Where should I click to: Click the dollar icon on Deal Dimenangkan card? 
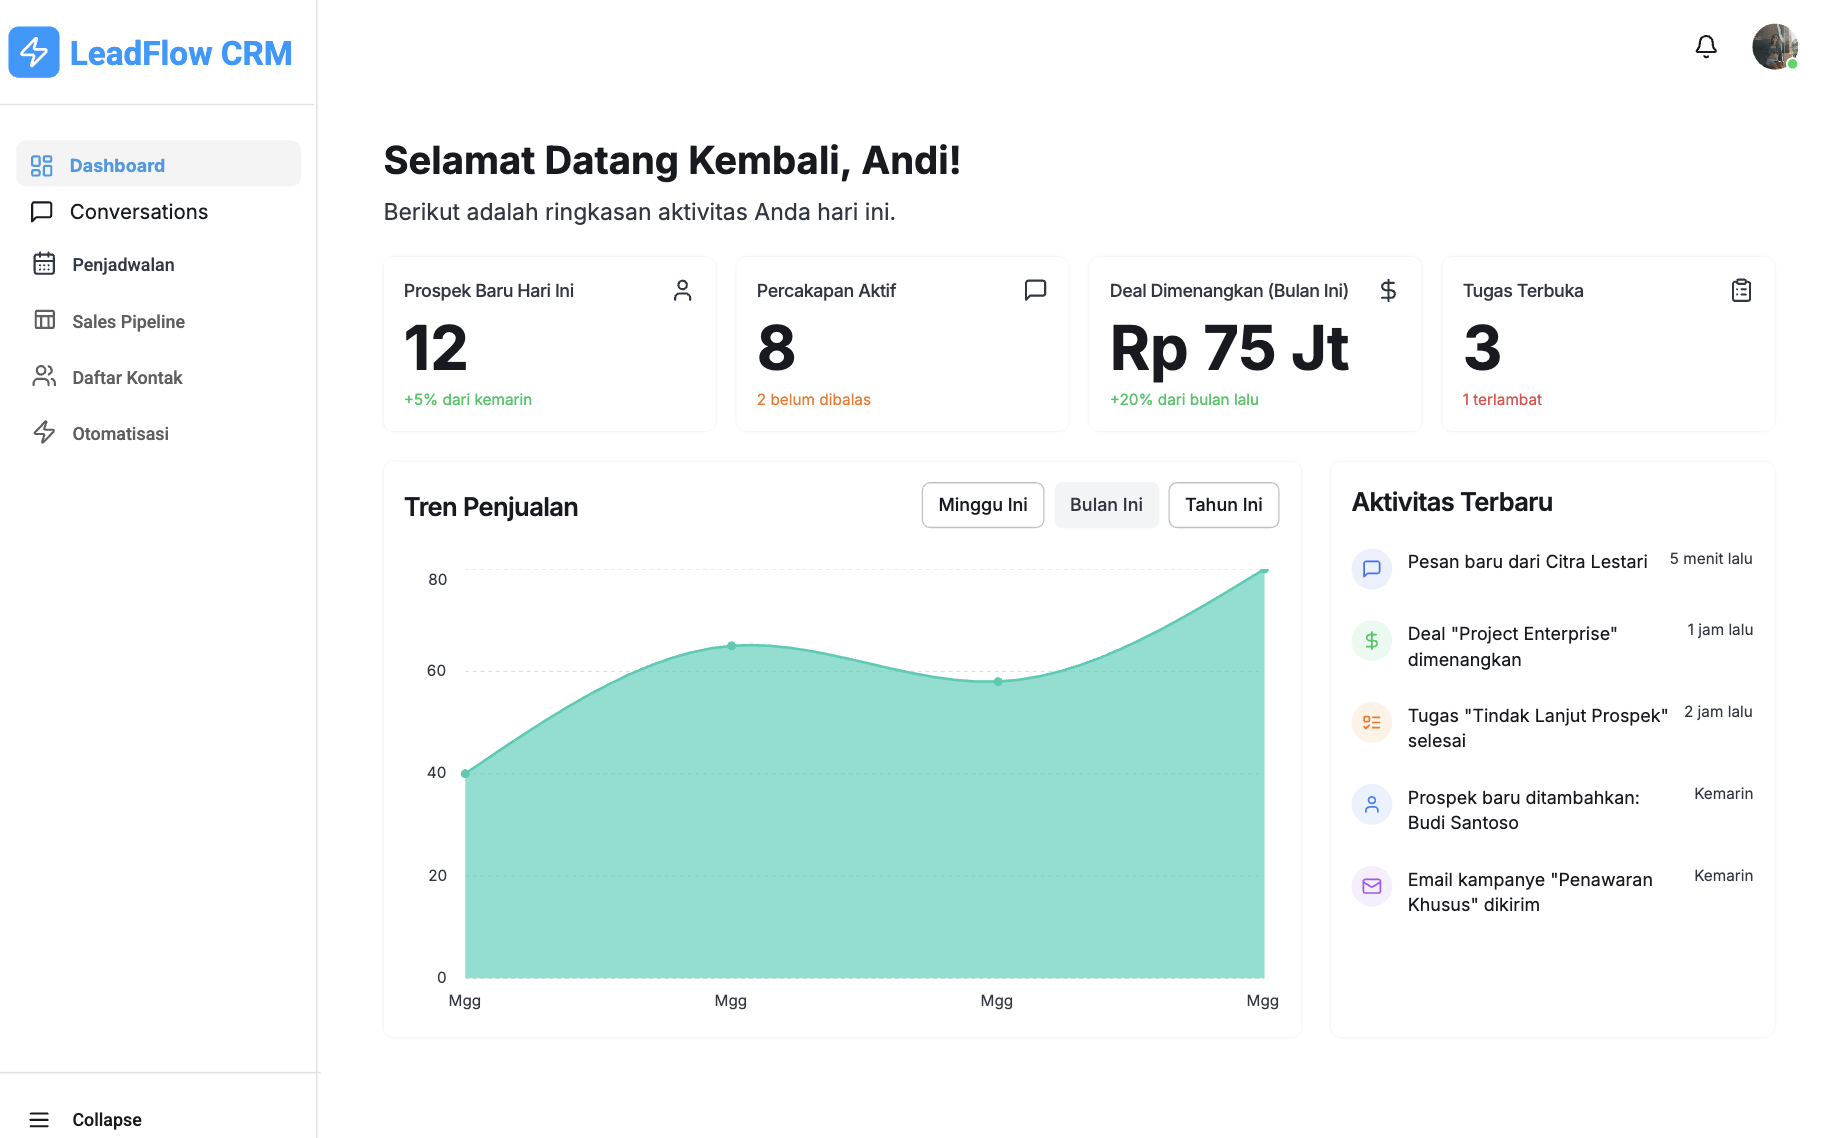click(x=1388, y=290)
